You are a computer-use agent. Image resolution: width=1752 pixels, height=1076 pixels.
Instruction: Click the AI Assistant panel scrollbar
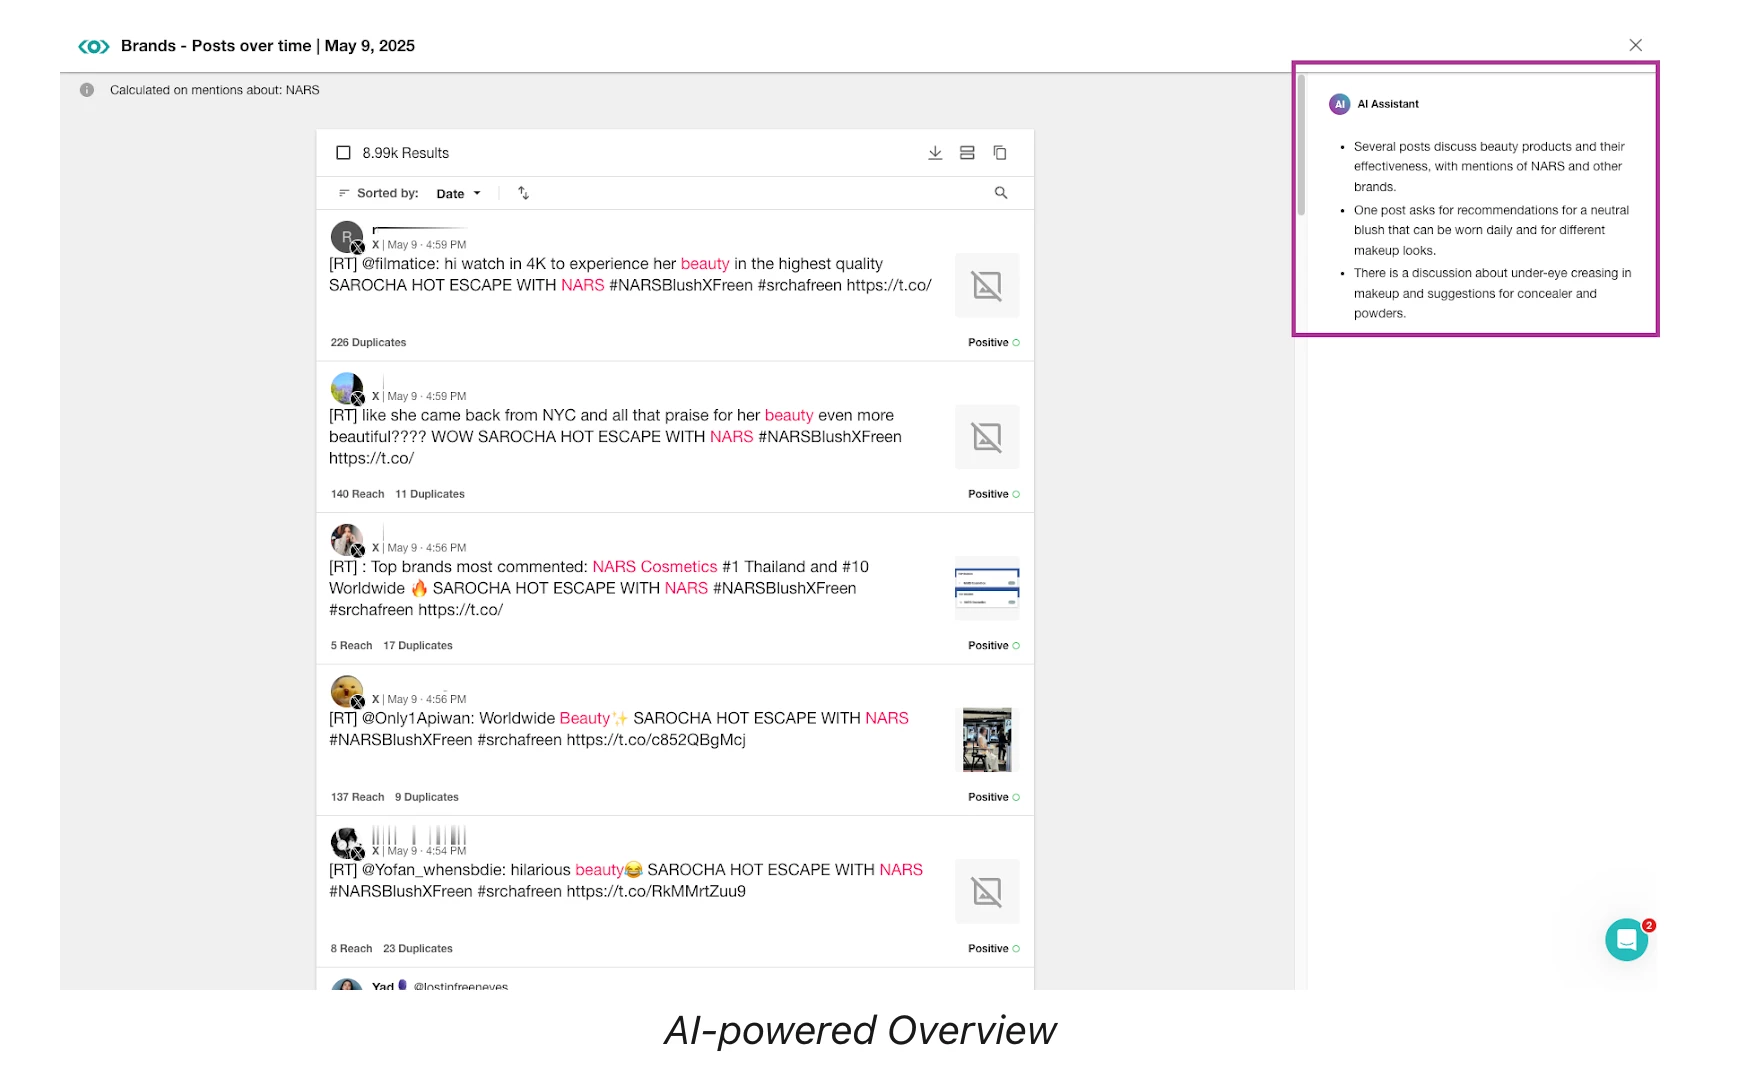tap(1301, 145)
